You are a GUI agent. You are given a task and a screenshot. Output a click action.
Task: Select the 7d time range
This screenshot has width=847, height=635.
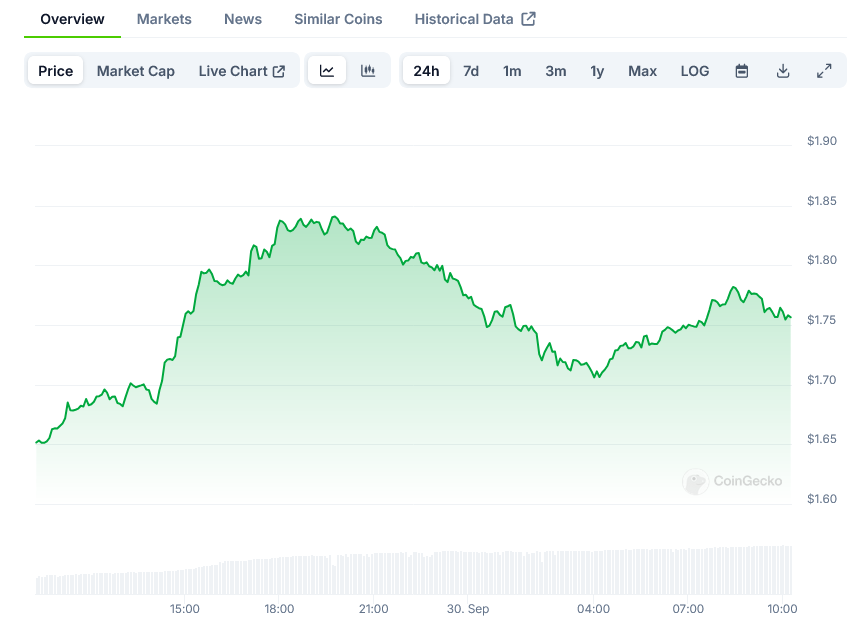coord(471,71)
